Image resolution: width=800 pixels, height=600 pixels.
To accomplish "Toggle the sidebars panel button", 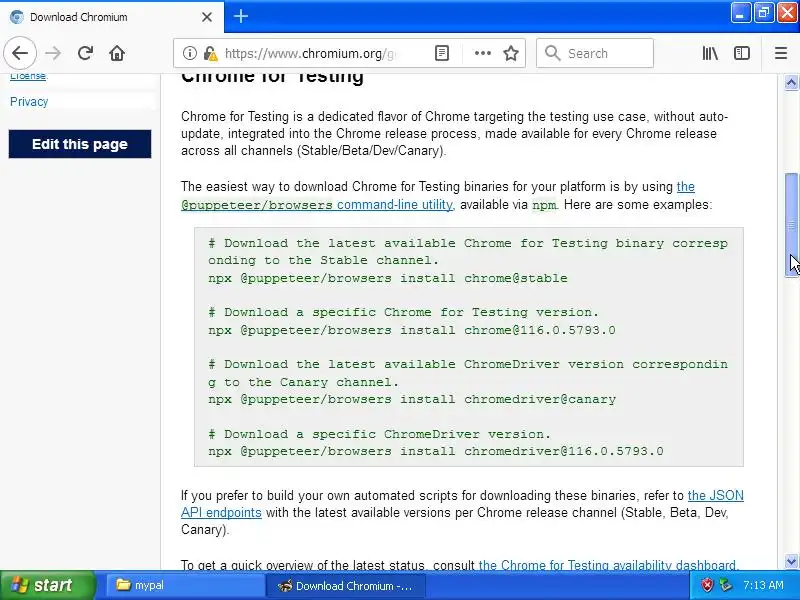I will 741,53.
